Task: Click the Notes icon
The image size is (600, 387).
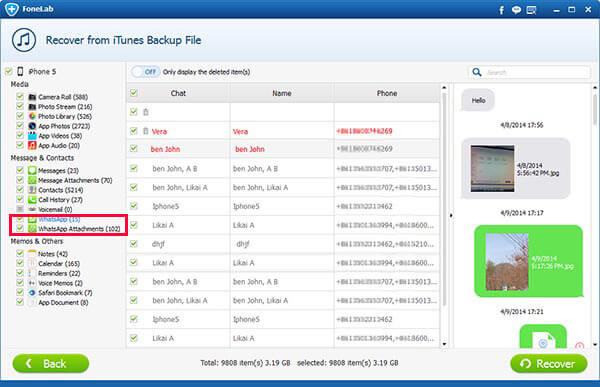Action: (x=32, y=253)
